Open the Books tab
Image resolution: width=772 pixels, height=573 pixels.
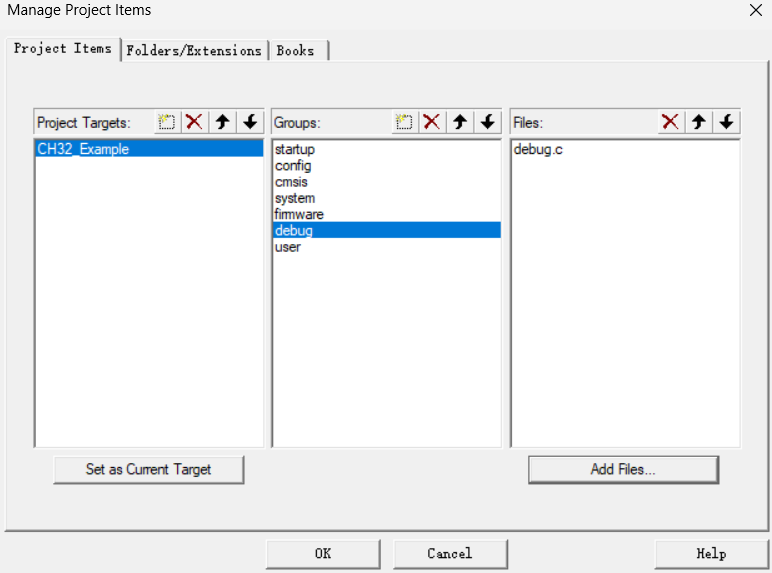pos(298,51)
